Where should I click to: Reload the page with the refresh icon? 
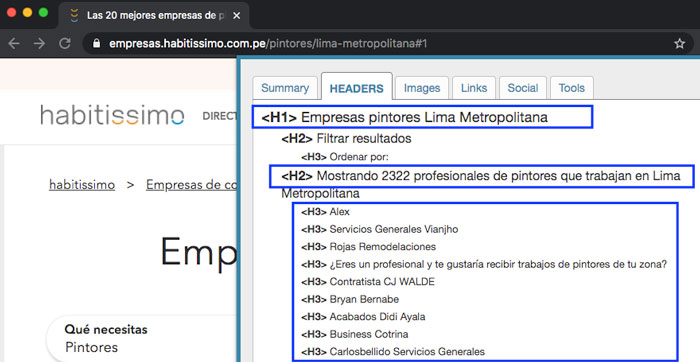pos(65,43)
